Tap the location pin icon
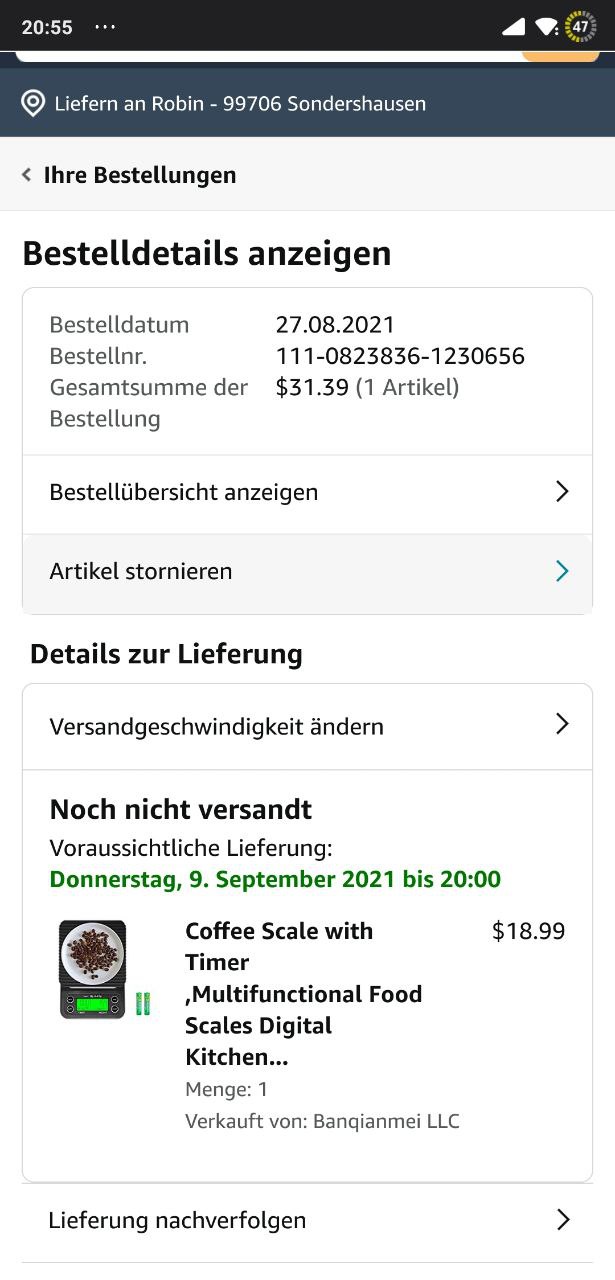This screenshot has width=615, height=1280. tap(33, 103)
